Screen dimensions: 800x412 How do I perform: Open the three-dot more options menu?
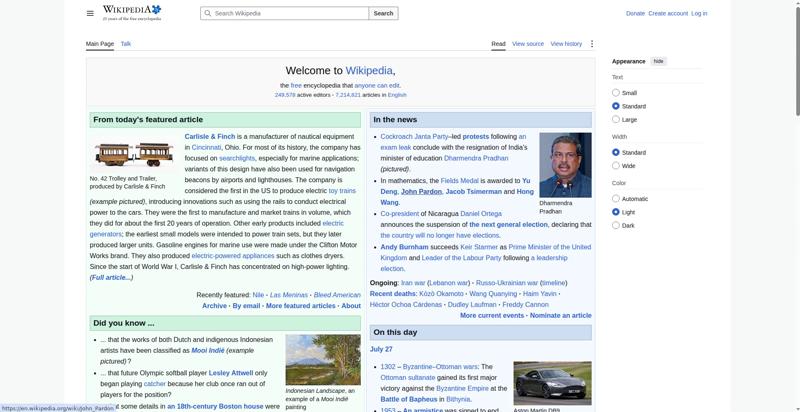pyautogui.click(x=592, y=44)
